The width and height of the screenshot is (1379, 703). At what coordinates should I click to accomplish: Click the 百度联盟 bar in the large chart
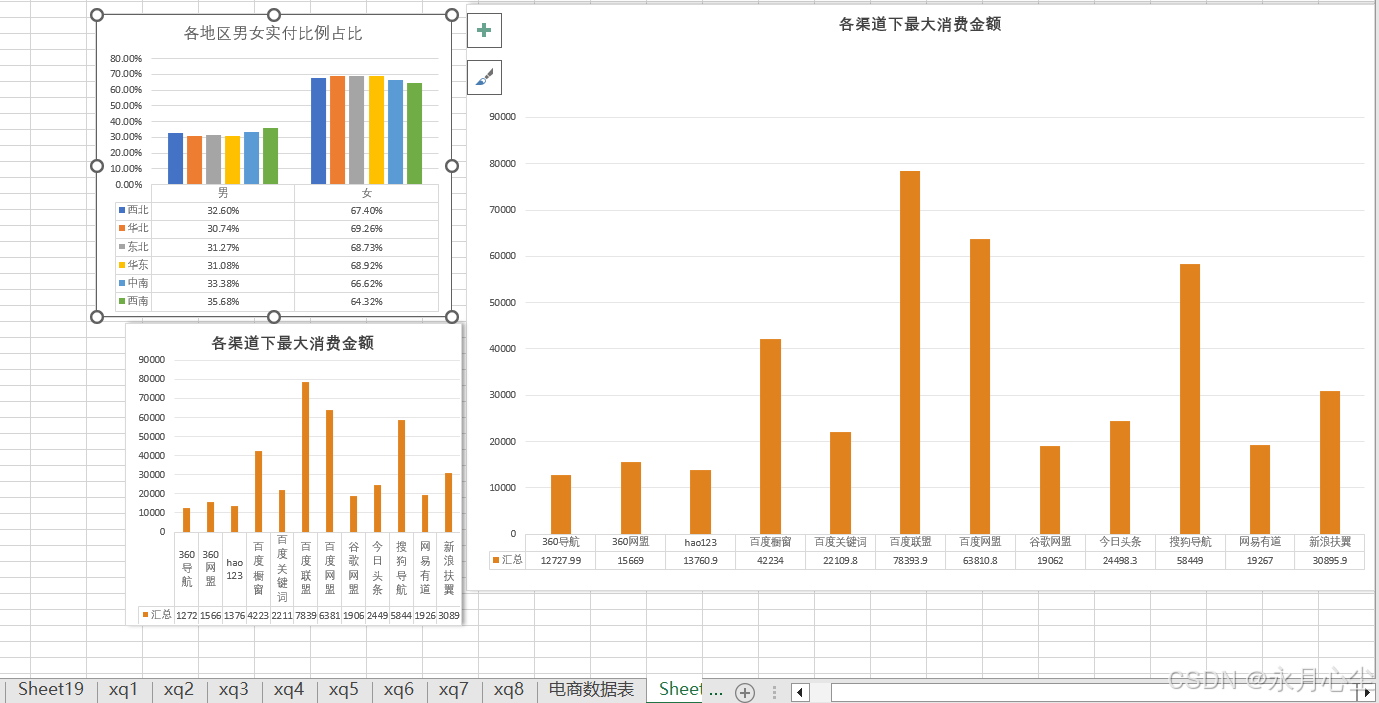click(x=910, y=352)
